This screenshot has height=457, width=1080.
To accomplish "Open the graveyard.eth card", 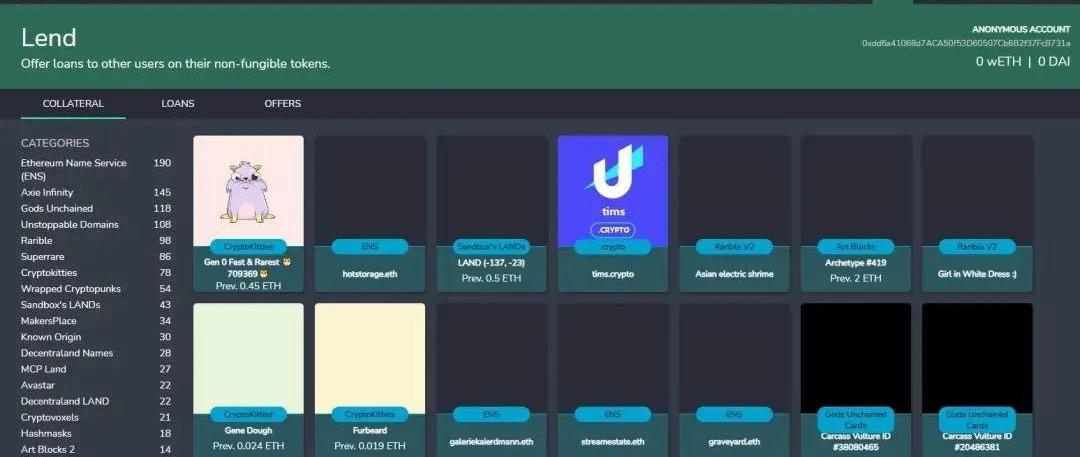I will tap(734, 380).
